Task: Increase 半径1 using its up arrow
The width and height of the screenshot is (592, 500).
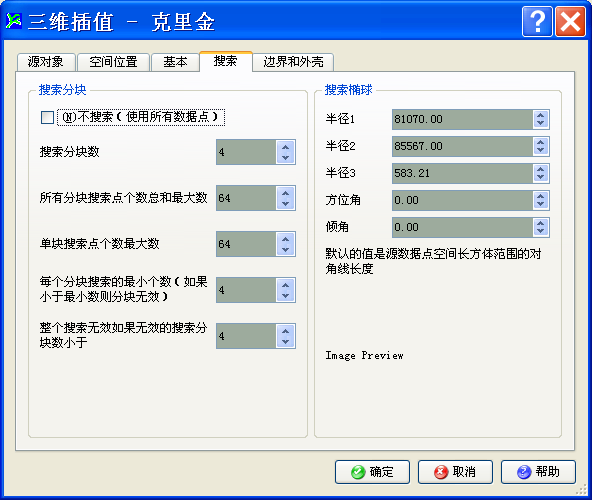Action: 541,115
